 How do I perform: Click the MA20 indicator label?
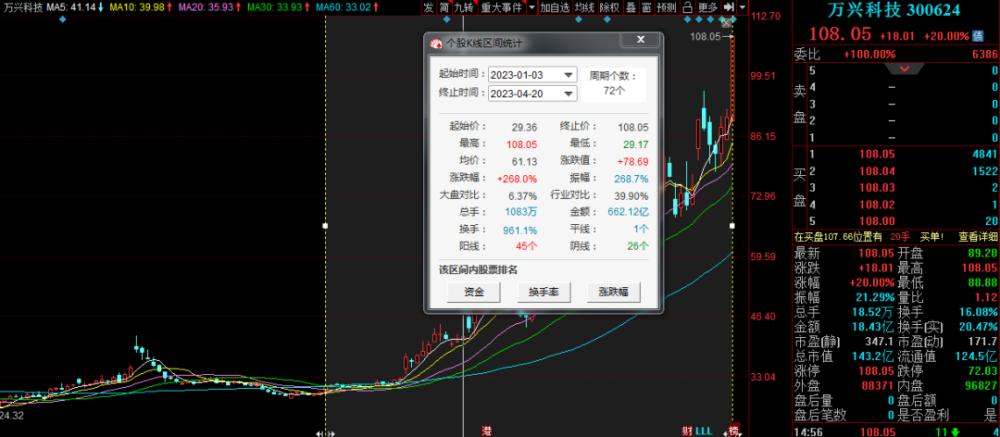pos(209,7)
